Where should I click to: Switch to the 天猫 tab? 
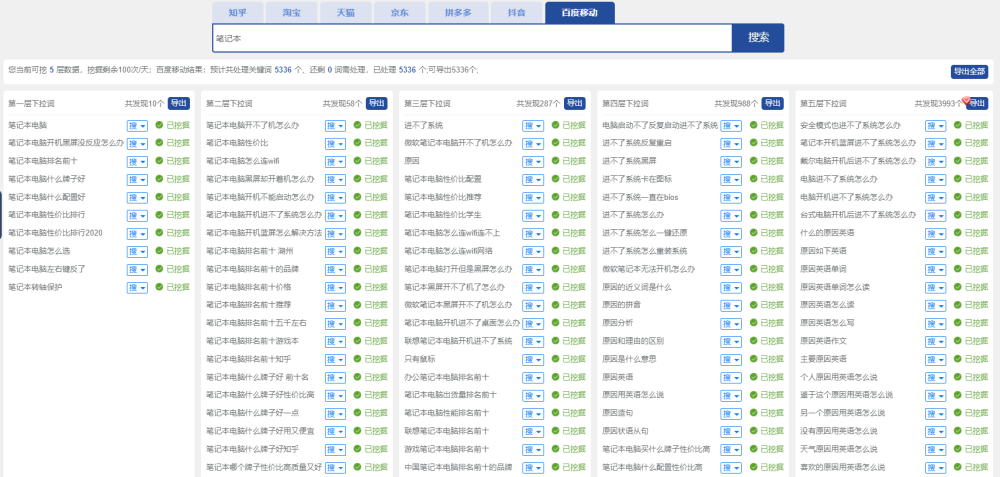(x=346, y=13)
